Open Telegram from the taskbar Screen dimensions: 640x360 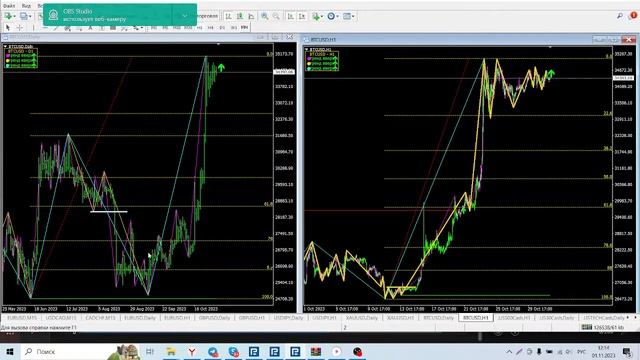tap(212, 351)
